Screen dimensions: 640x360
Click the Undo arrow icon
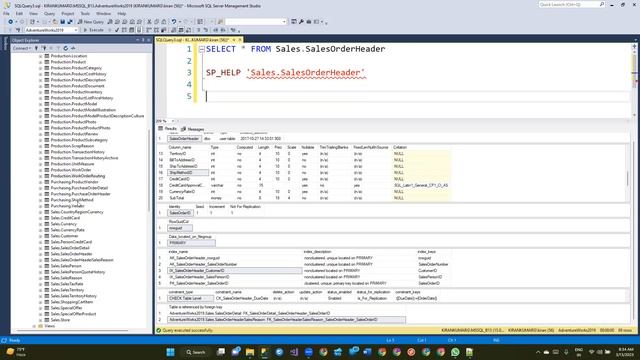coord(174,22)
